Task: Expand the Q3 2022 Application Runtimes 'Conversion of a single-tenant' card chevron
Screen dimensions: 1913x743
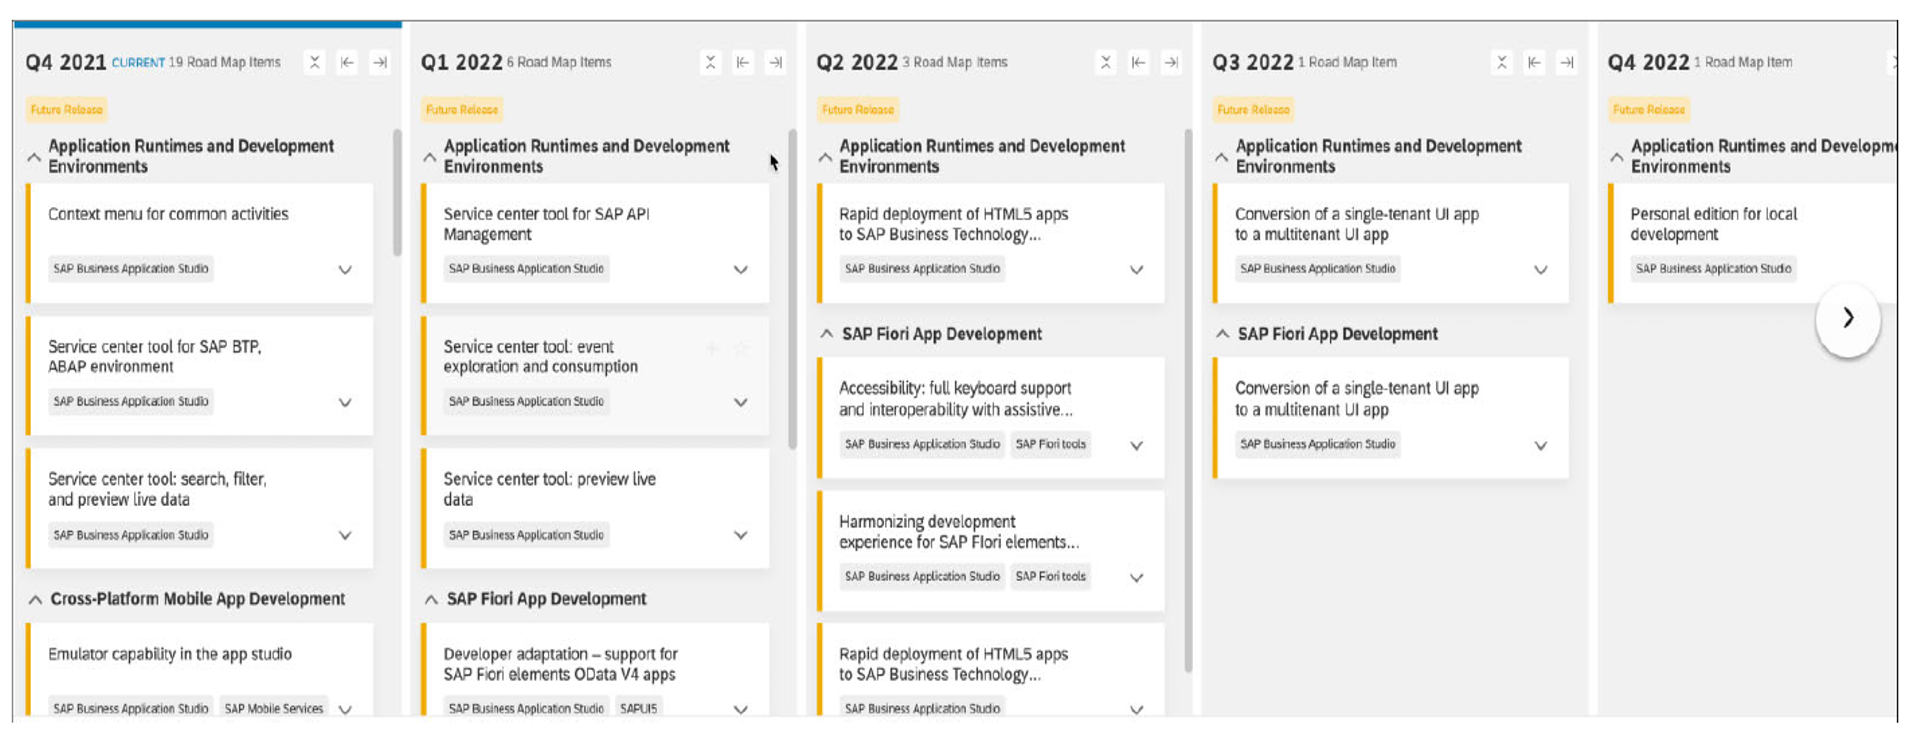Action: (x=1541, y=270)
